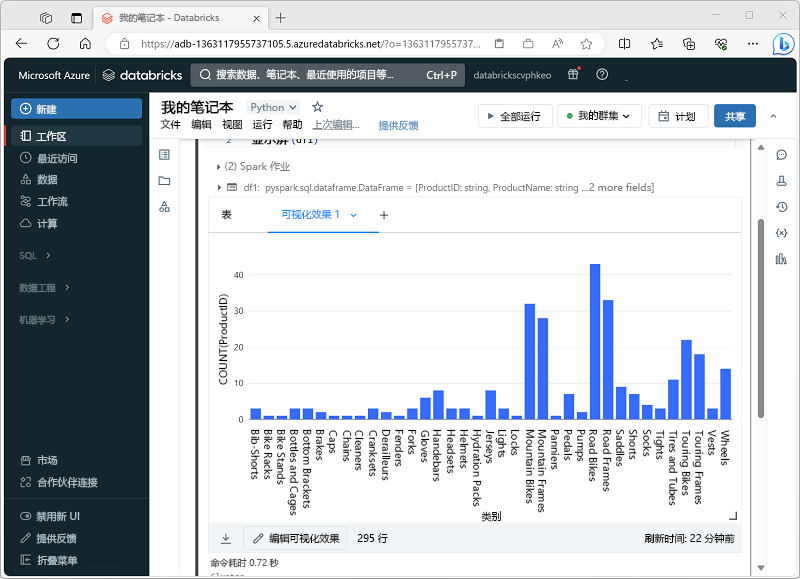Click the chart resize corner handle
This screenshot has width=800, height=579.
[x=733, y=516]
